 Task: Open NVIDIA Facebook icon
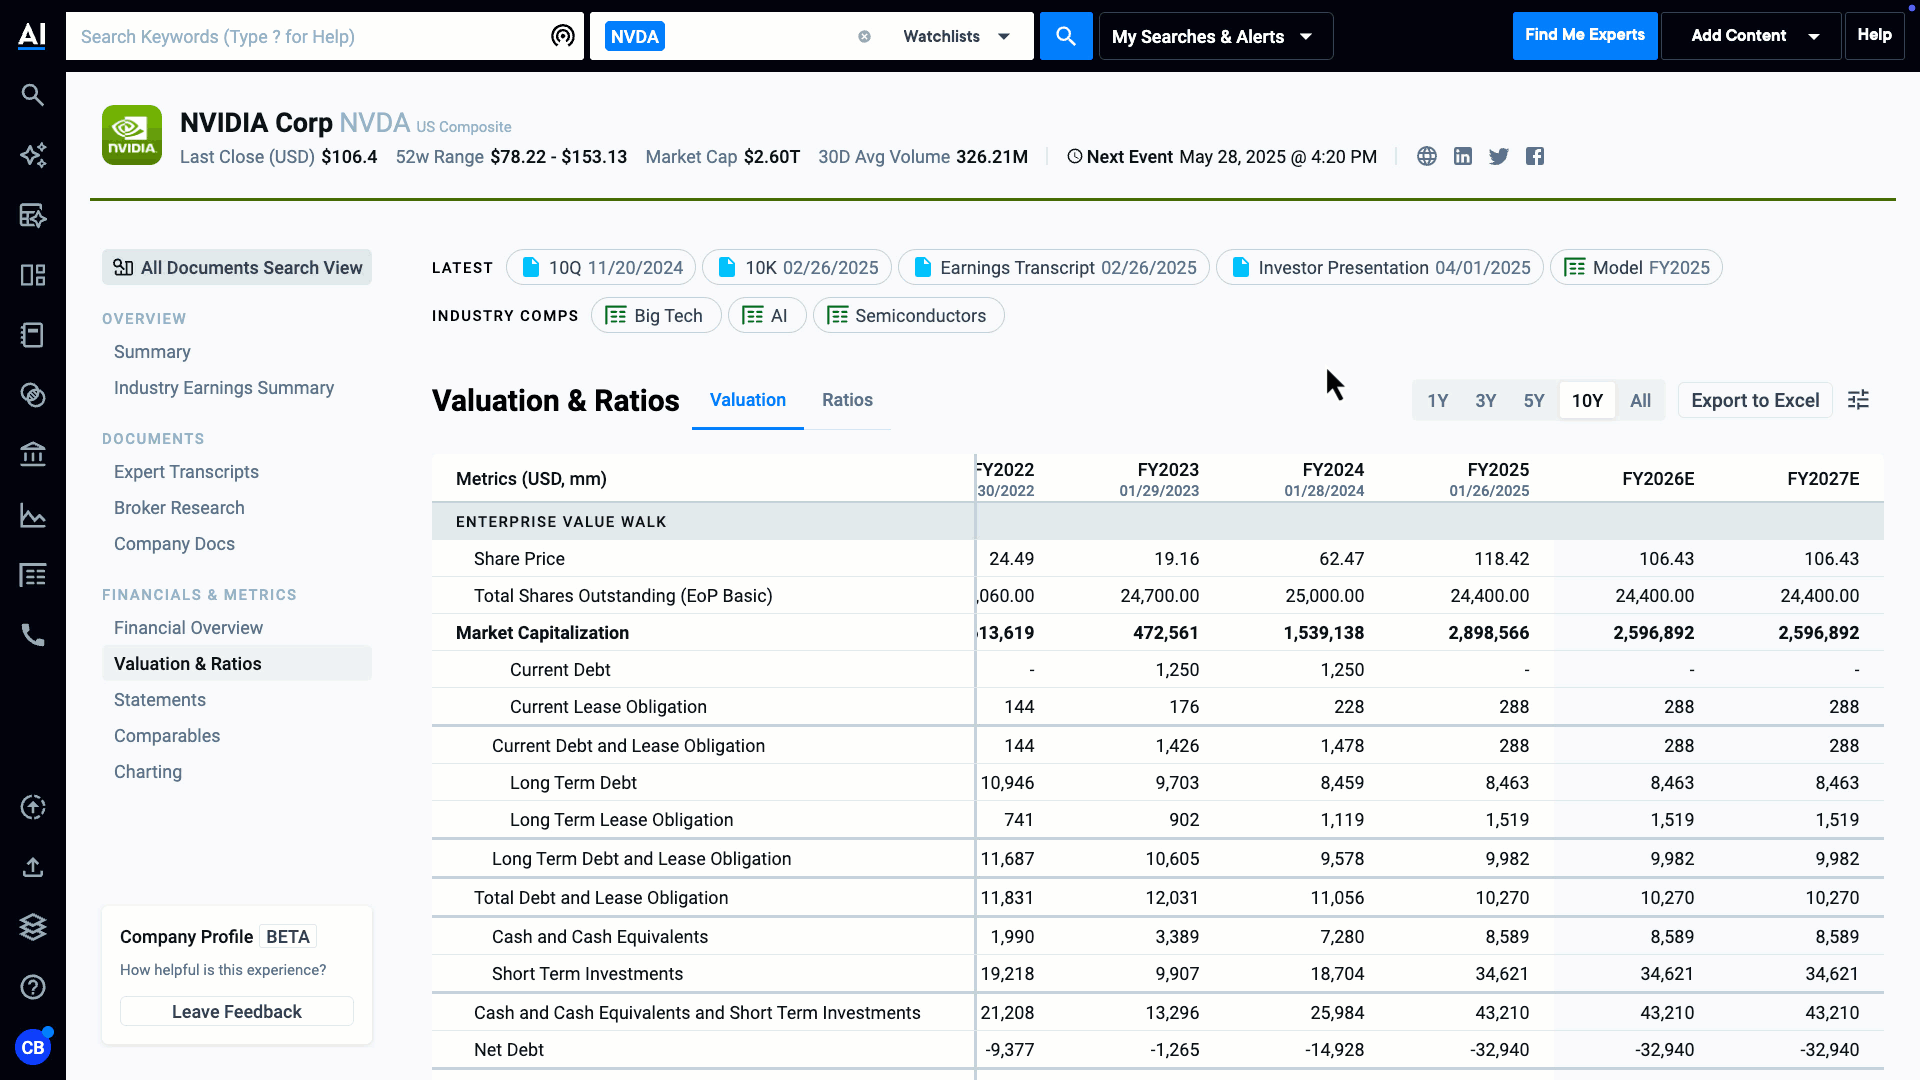tap(1535, 156)
